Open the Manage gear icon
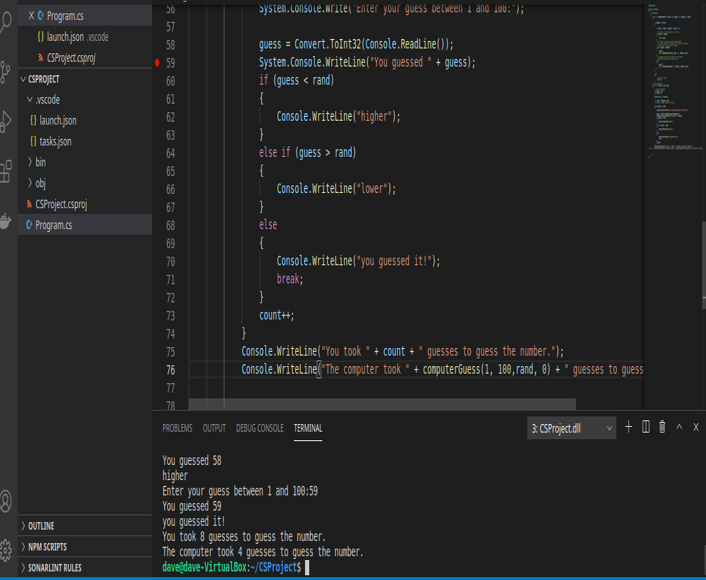 coord(7,548)
